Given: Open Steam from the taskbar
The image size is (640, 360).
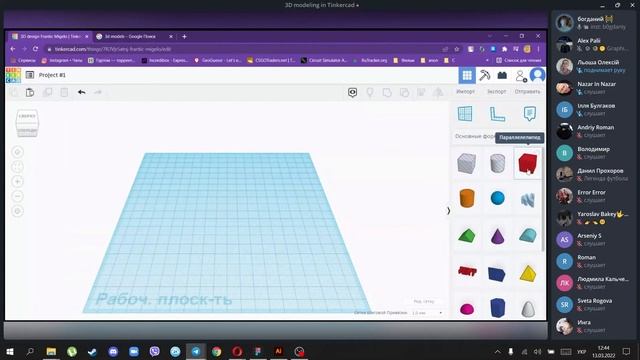Looking at the screenshot, I should click(92, 351).
